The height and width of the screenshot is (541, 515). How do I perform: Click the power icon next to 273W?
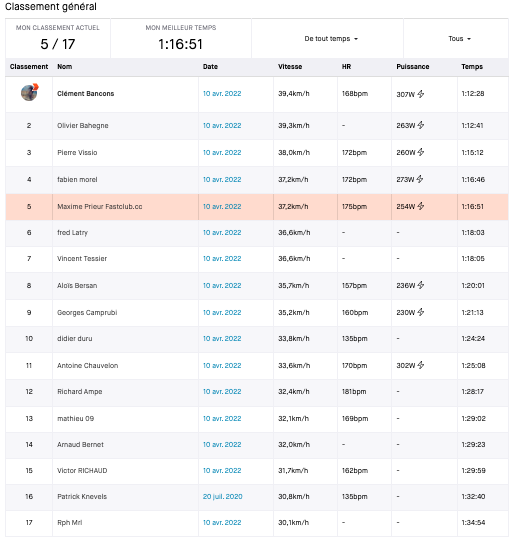coord(419,179)
